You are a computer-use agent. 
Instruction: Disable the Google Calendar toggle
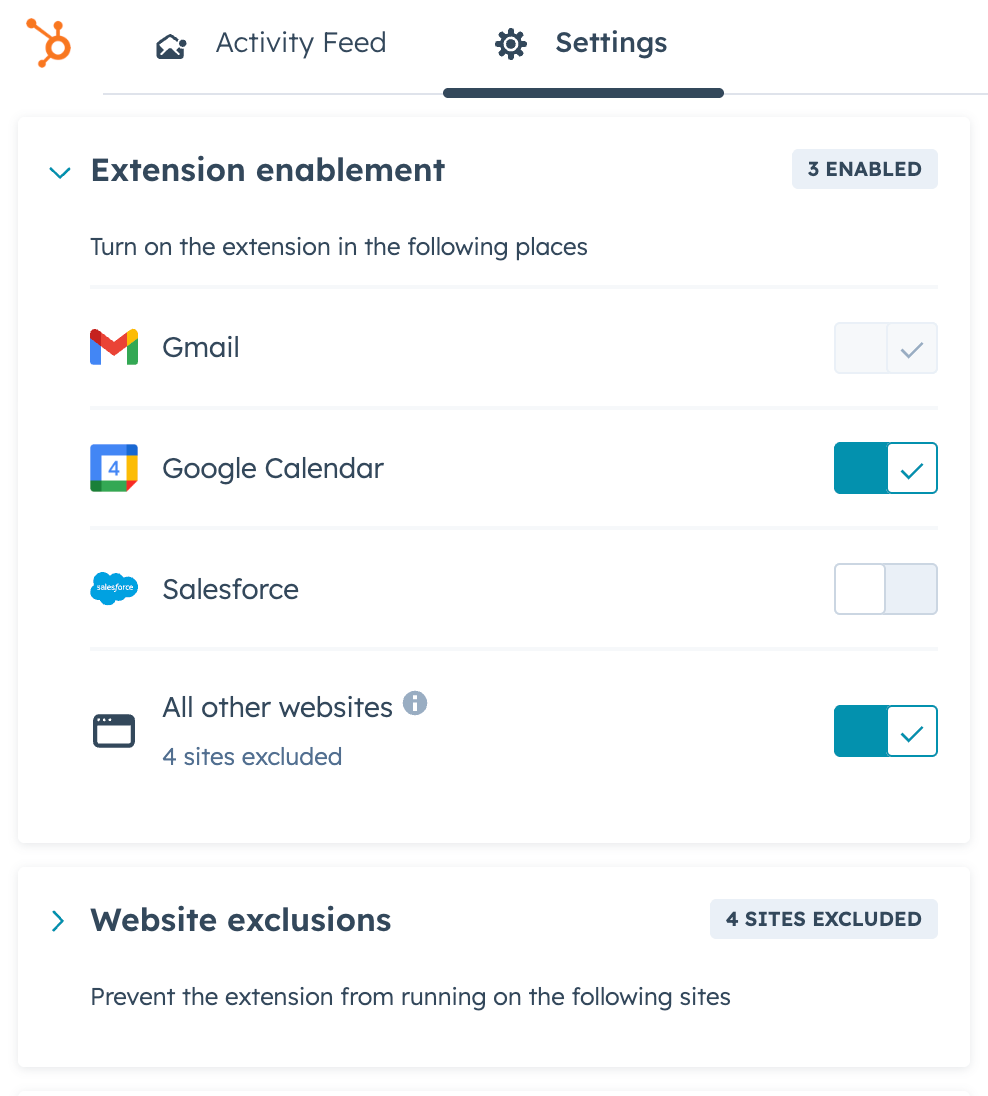(x=885, y=468)
